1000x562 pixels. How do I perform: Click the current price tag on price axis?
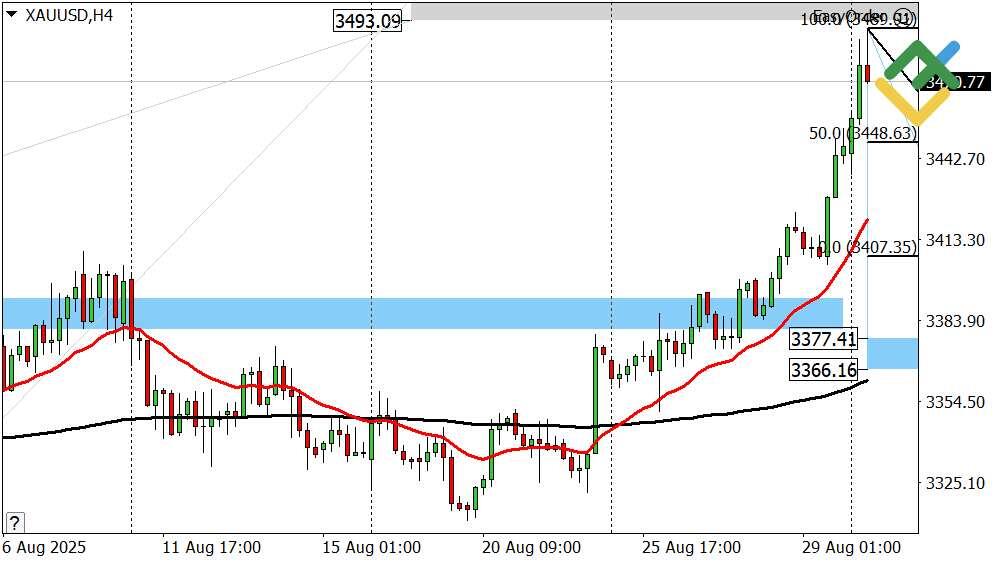click(x=955, y=82)
